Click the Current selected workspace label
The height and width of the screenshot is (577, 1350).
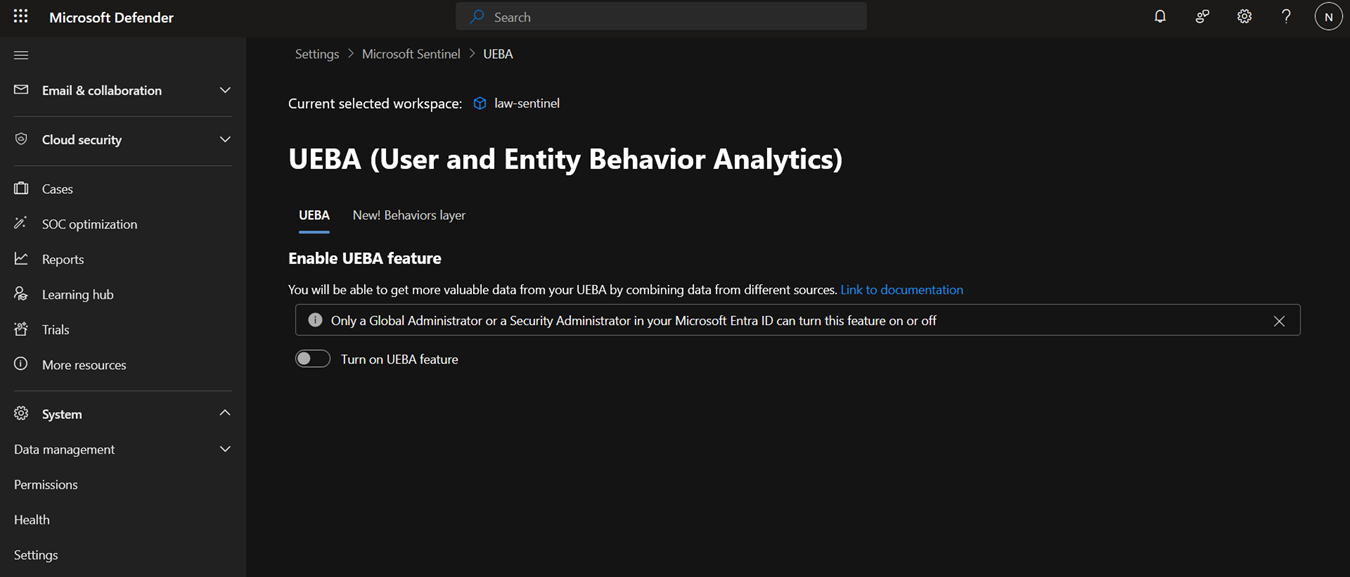[x=375, y=103]
